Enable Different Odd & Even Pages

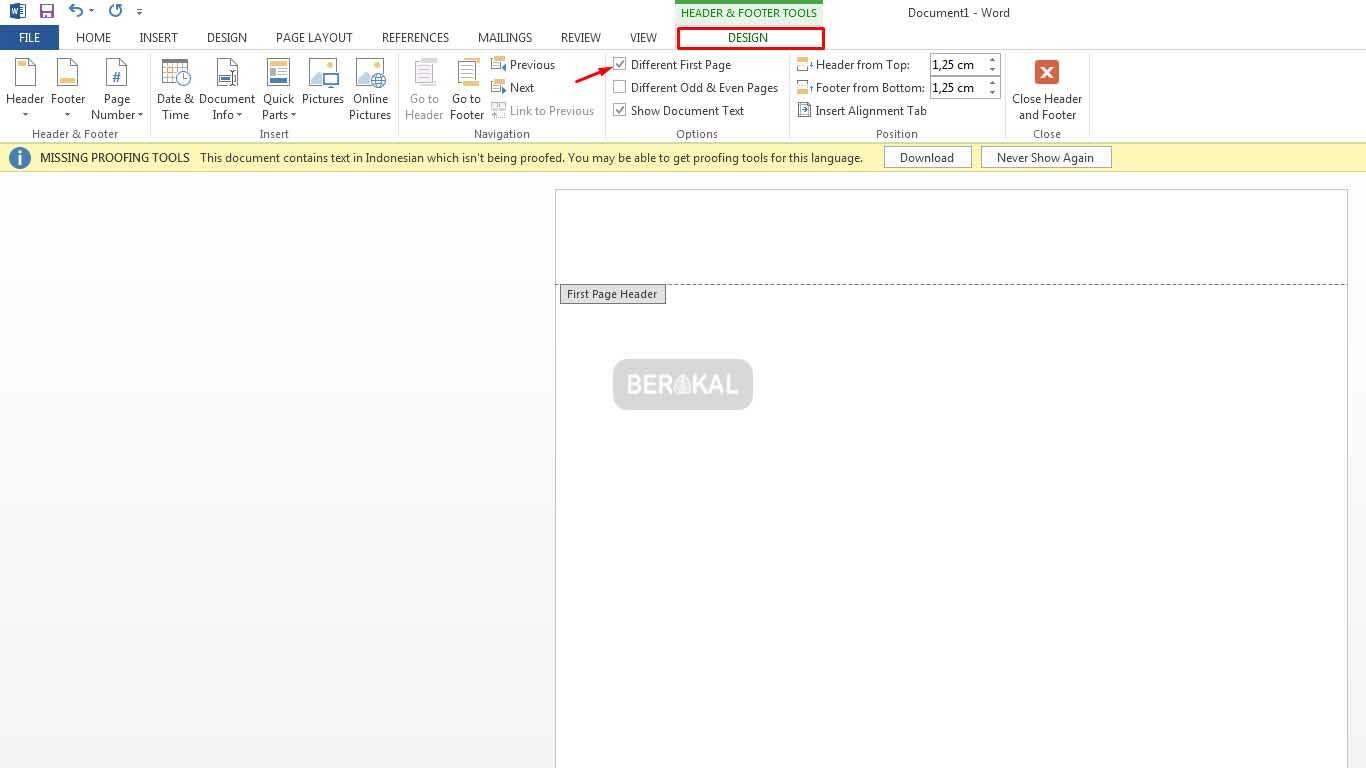(620, 87)
